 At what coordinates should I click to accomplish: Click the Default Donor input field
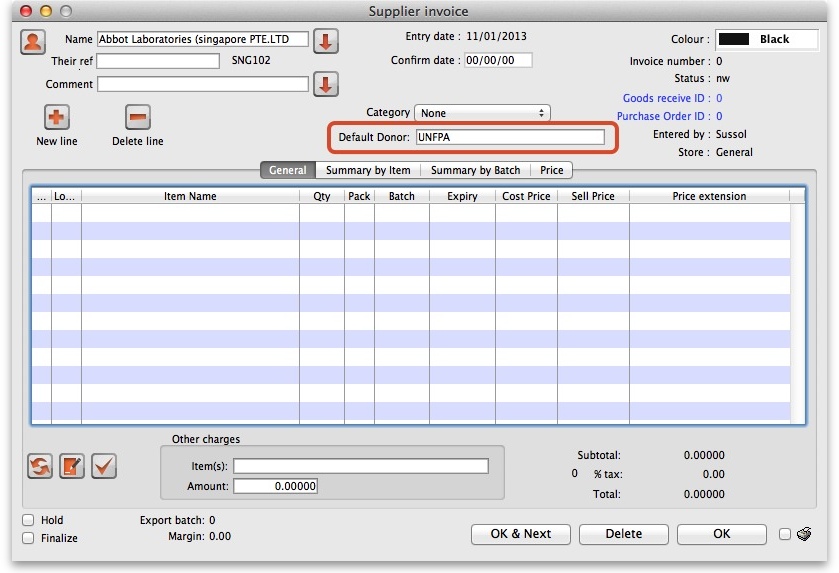[510, 137]
